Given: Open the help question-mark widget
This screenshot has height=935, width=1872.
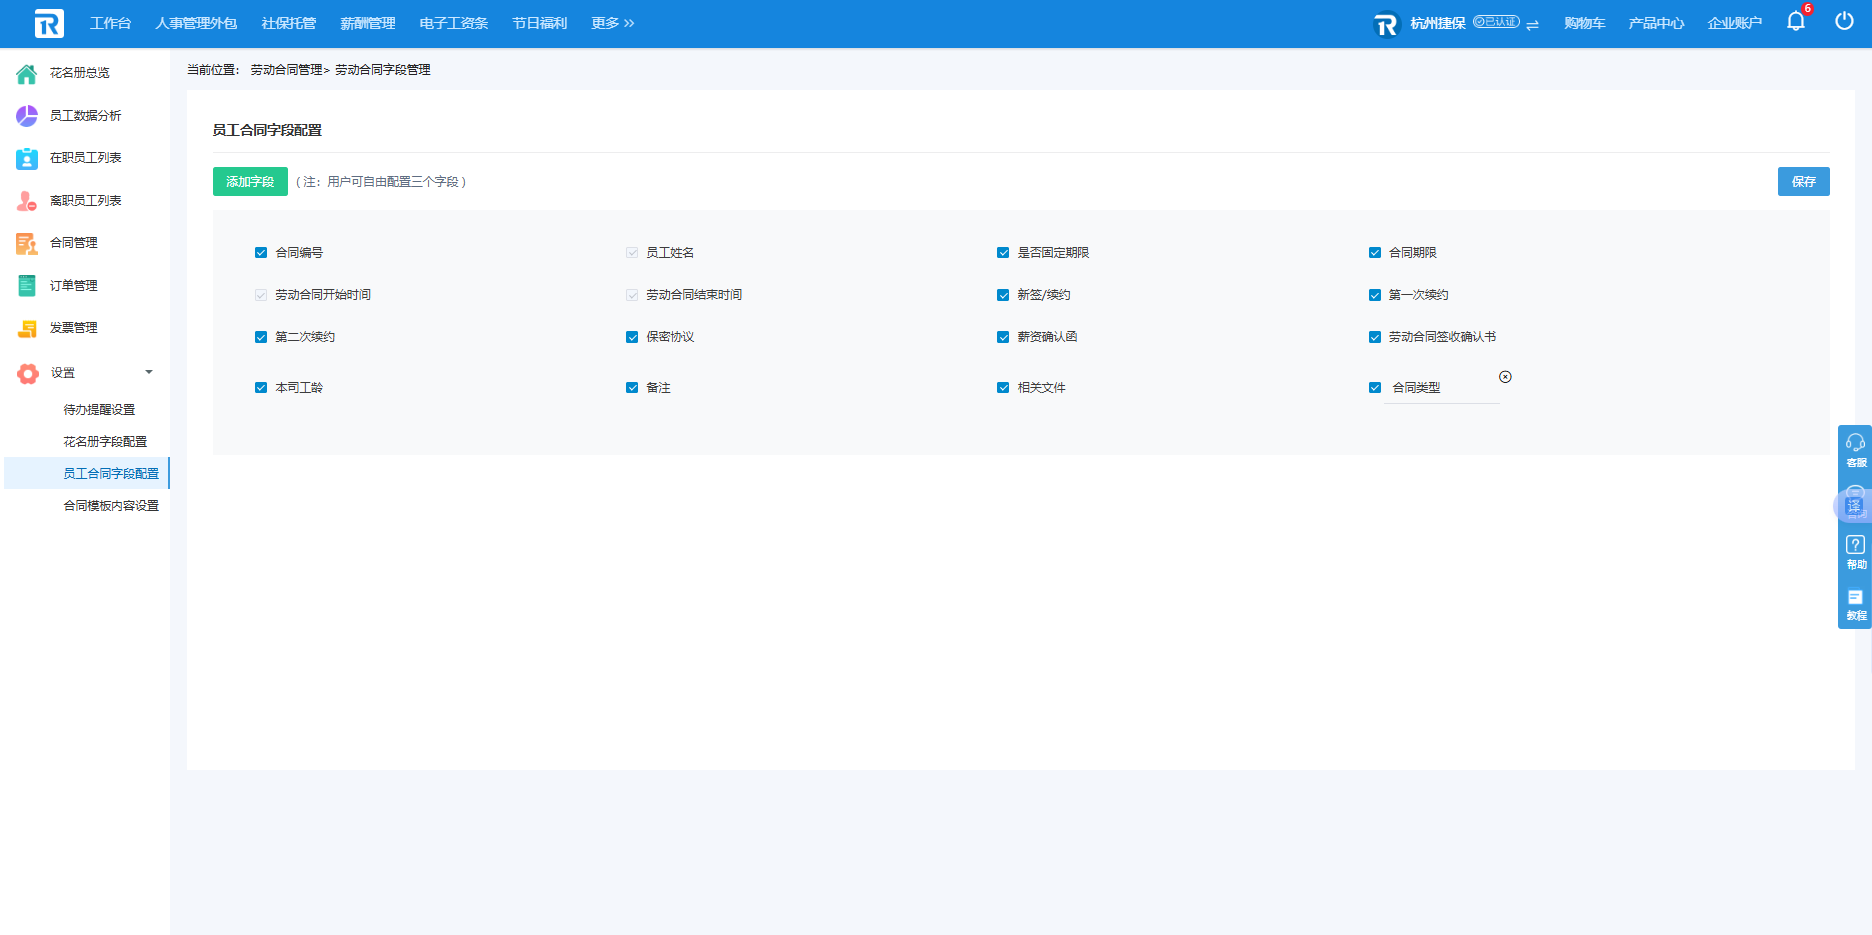Looking at the screenshot, I should coord(1855,551).
